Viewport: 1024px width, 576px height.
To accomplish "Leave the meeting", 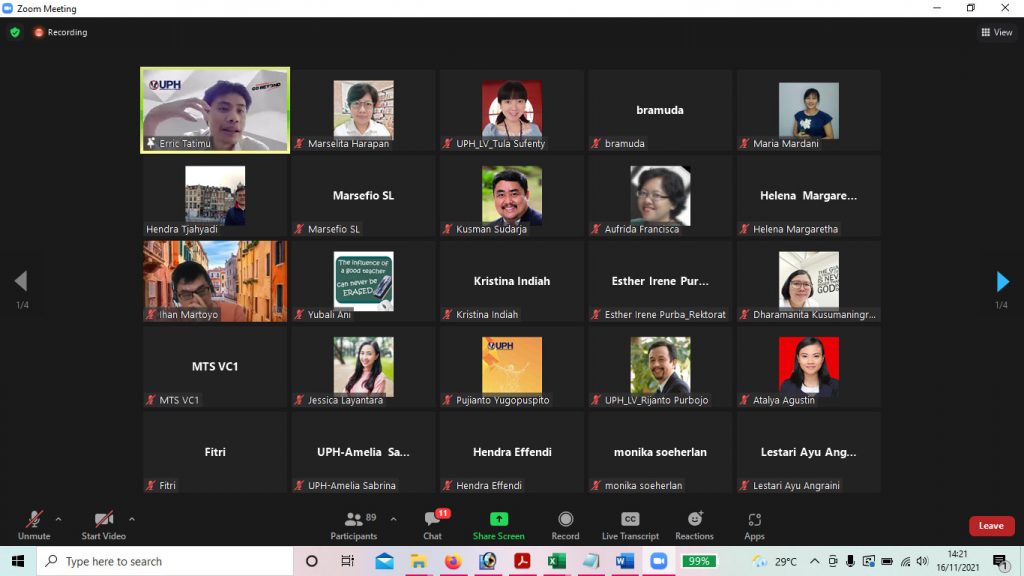I will coord(991,526).
